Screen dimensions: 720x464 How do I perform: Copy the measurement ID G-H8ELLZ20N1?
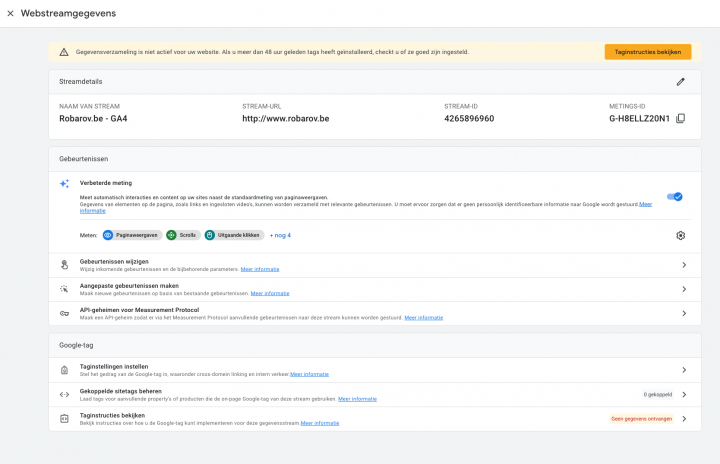(x=681, y=119)
